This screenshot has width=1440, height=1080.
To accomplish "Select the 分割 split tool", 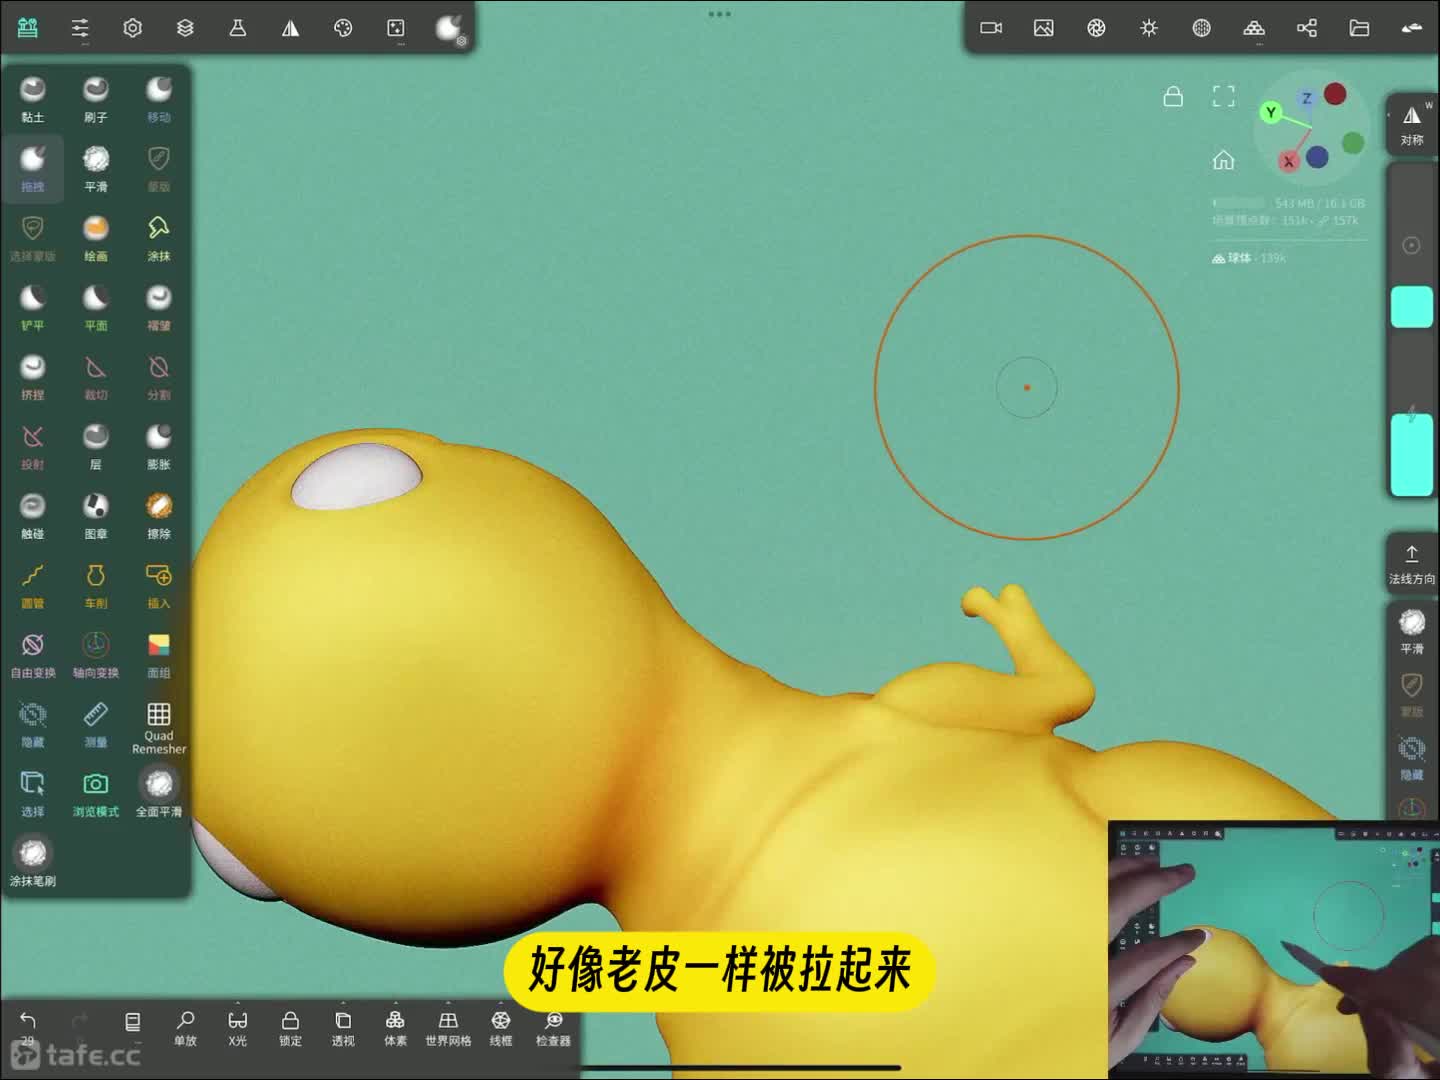I will pyautogui.click(x=159, y=376).
